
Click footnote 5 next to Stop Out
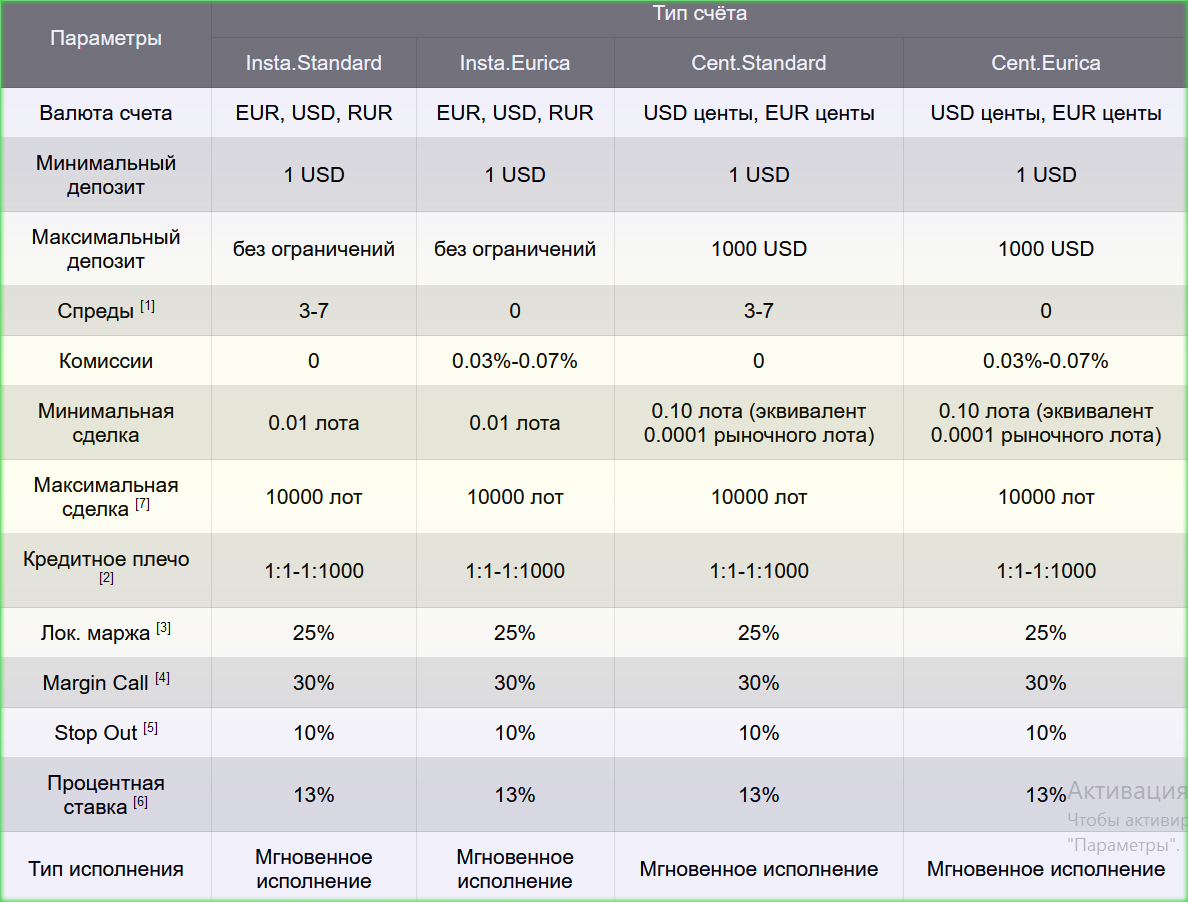click(150, 729)
